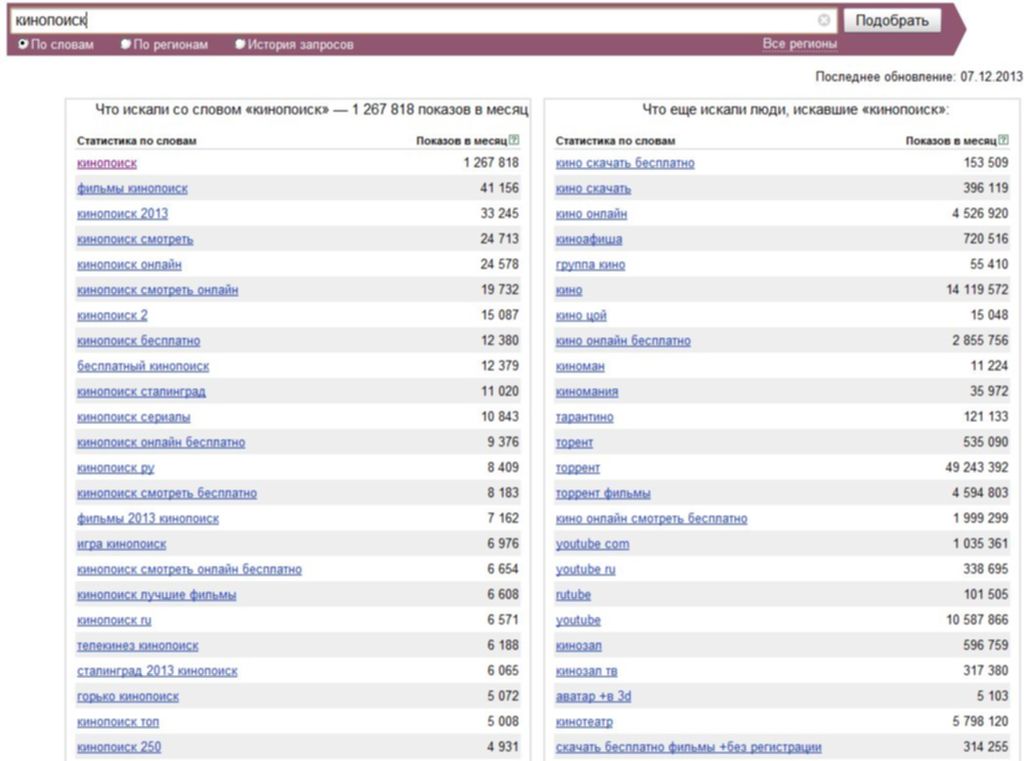Open the 'игра кинопоиск' link
The image size is (1024, 761).
[x=121, y=544]
